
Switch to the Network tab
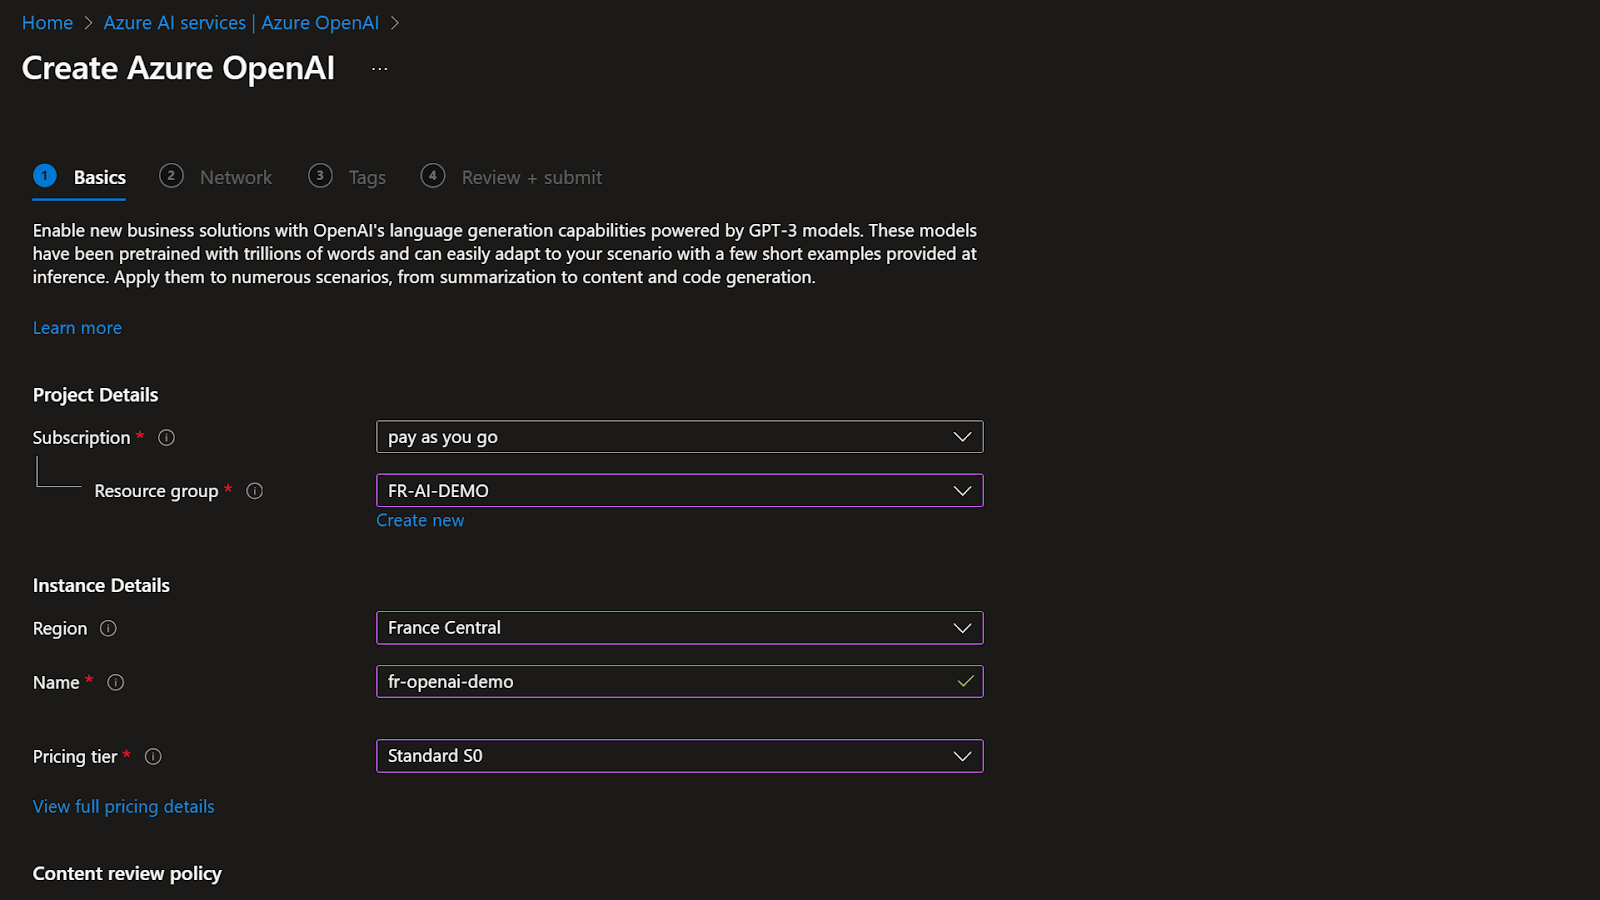pos(236,177)
